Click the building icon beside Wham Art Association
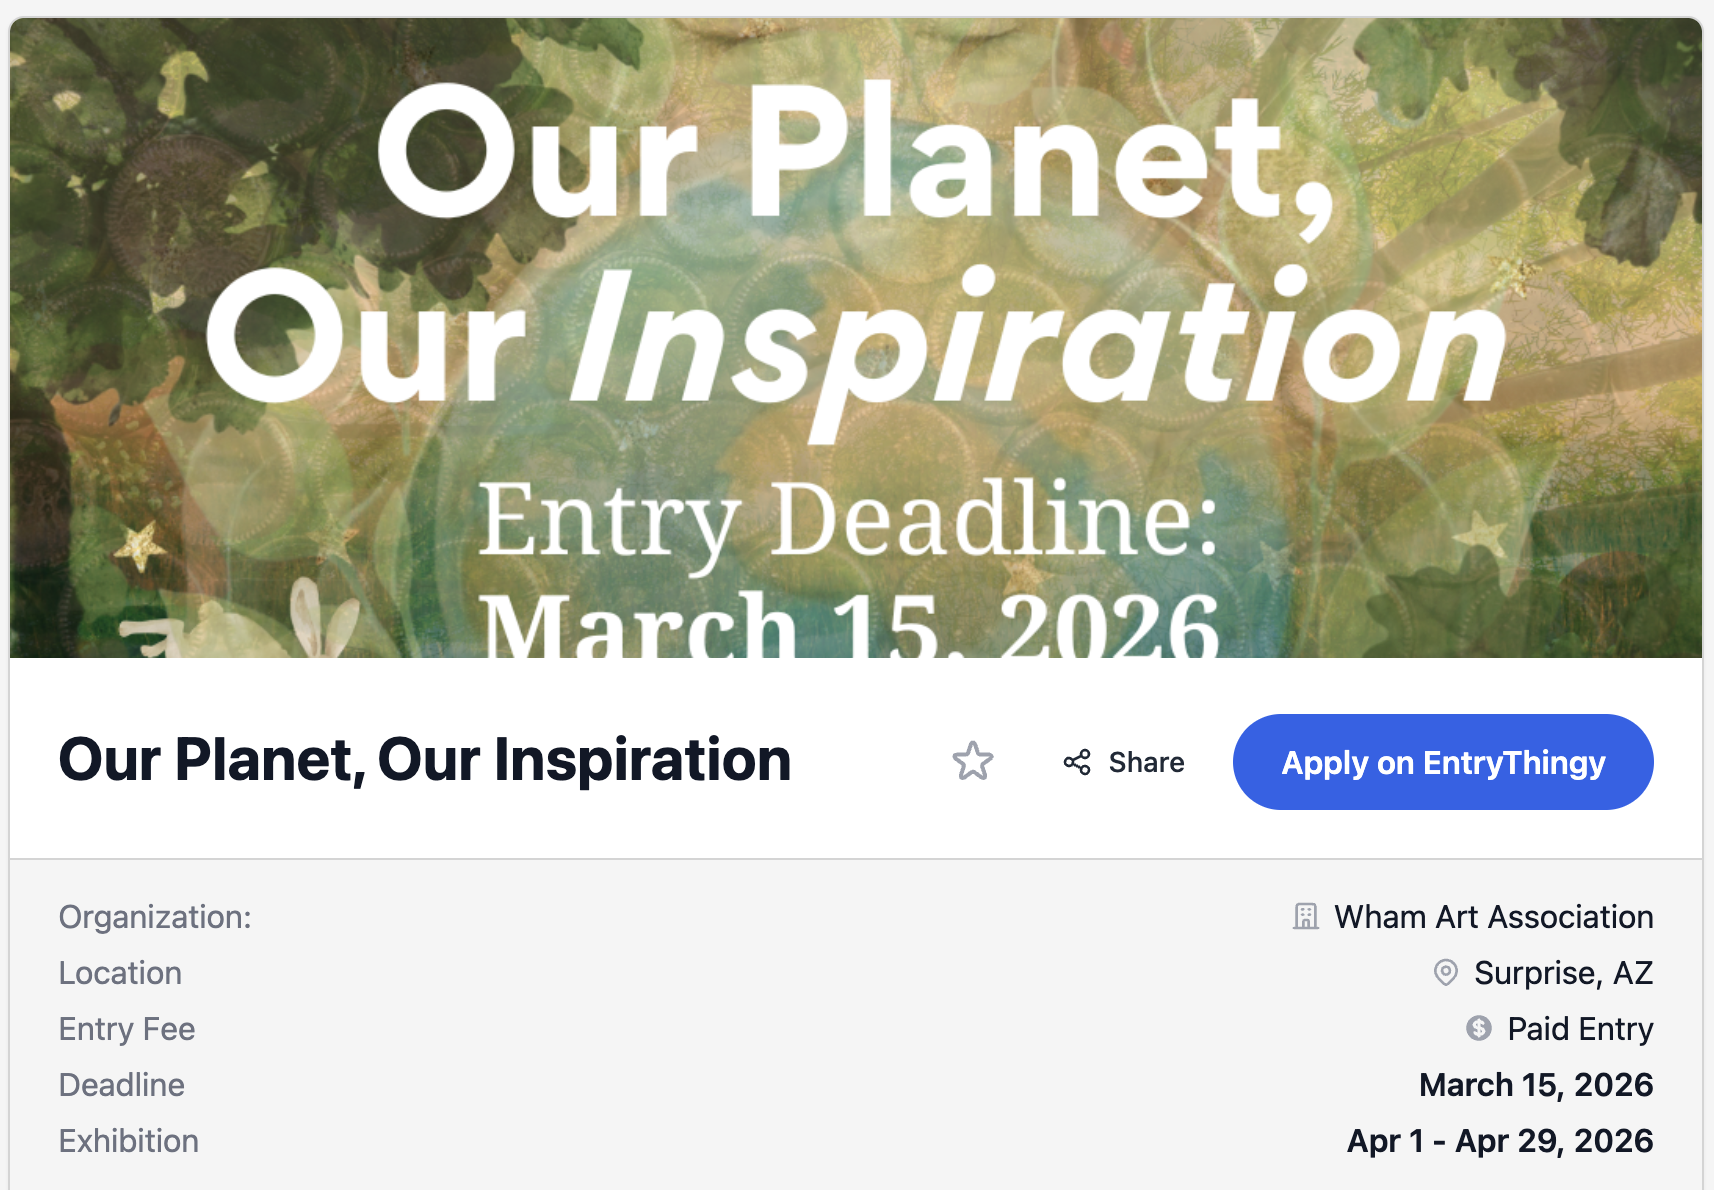 tap(1305, 917)
